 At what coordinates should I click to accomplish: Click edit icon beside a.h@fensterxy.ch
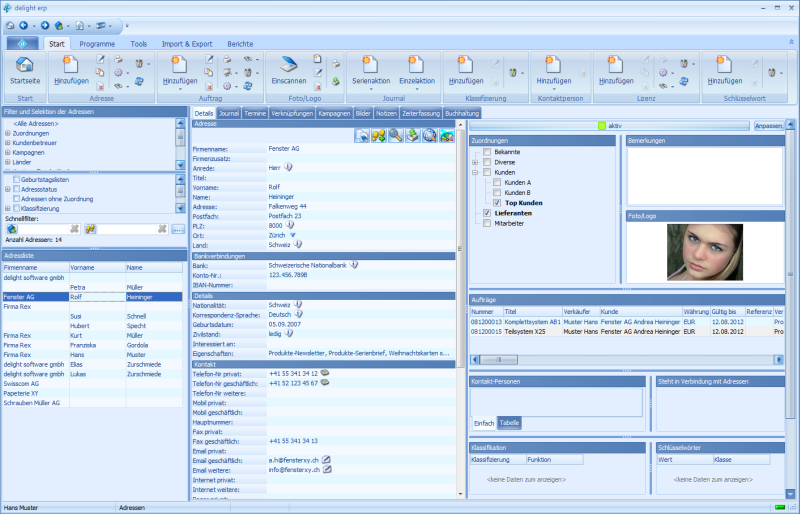(326, 460)
